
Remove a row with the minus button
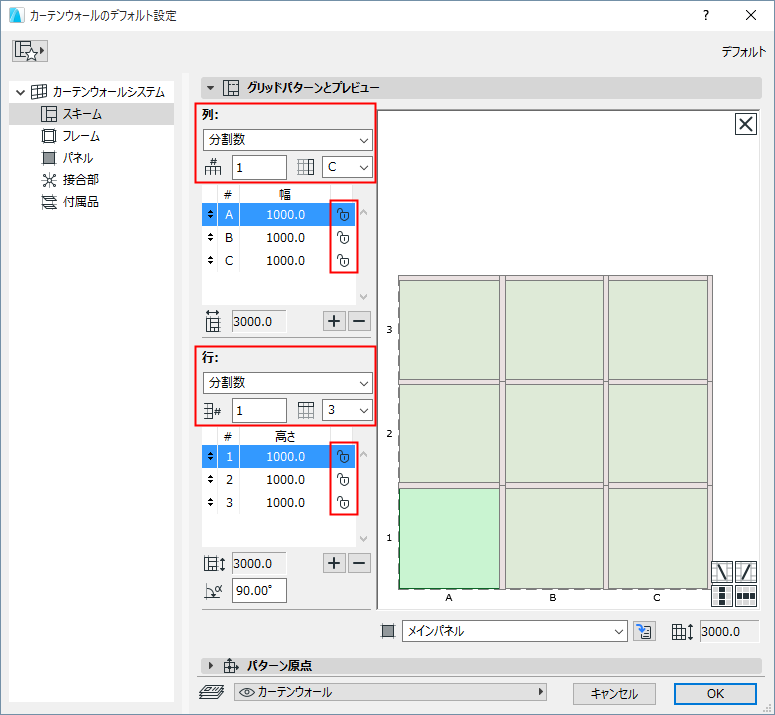pos(359,563)
